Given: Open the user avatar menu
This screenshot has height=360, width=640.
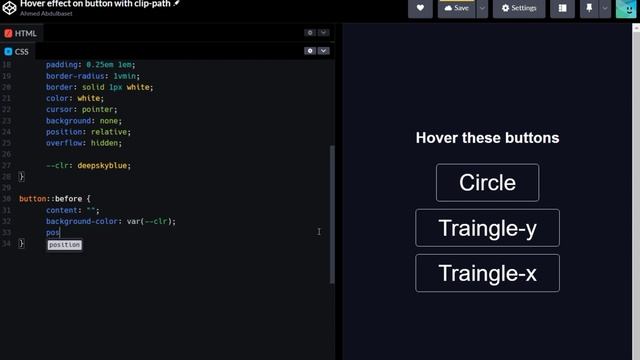Looking at the screenshot, I should [626, 8].
